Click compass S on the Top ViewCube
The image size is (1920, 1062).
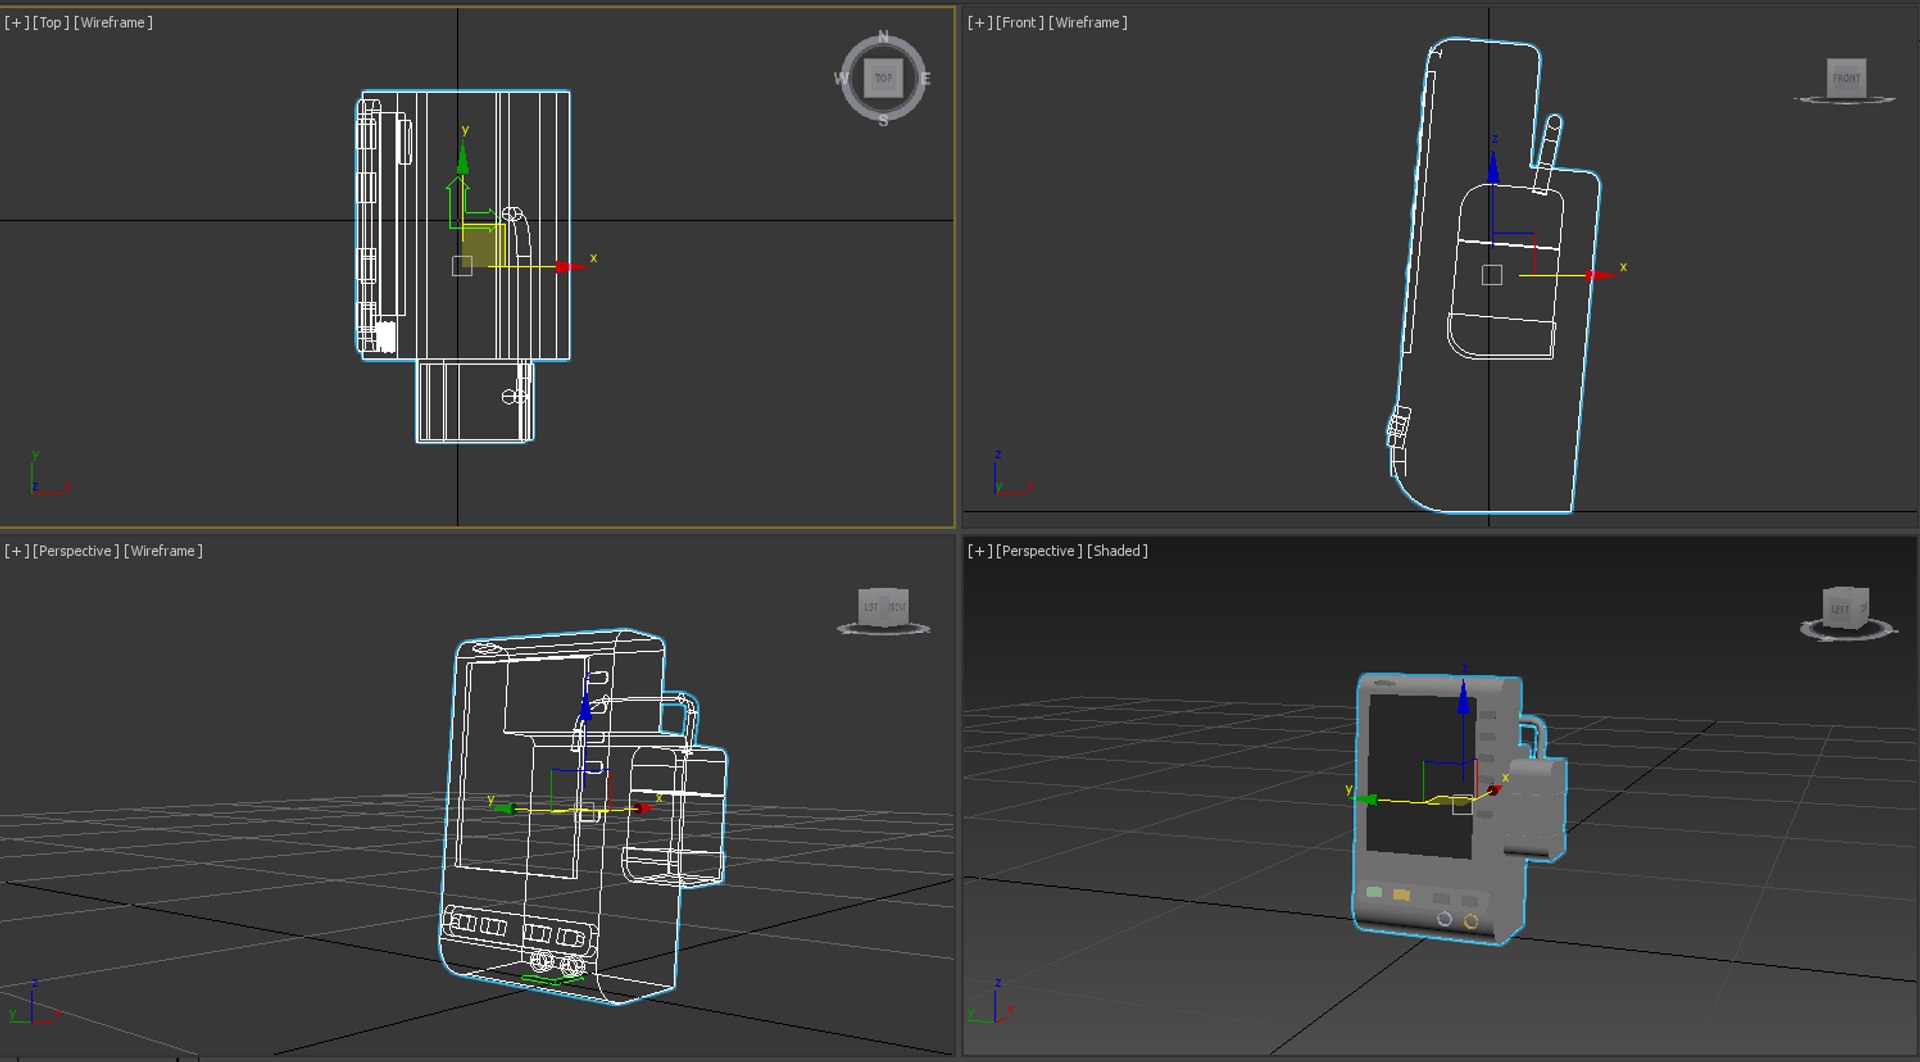[883, 120]
